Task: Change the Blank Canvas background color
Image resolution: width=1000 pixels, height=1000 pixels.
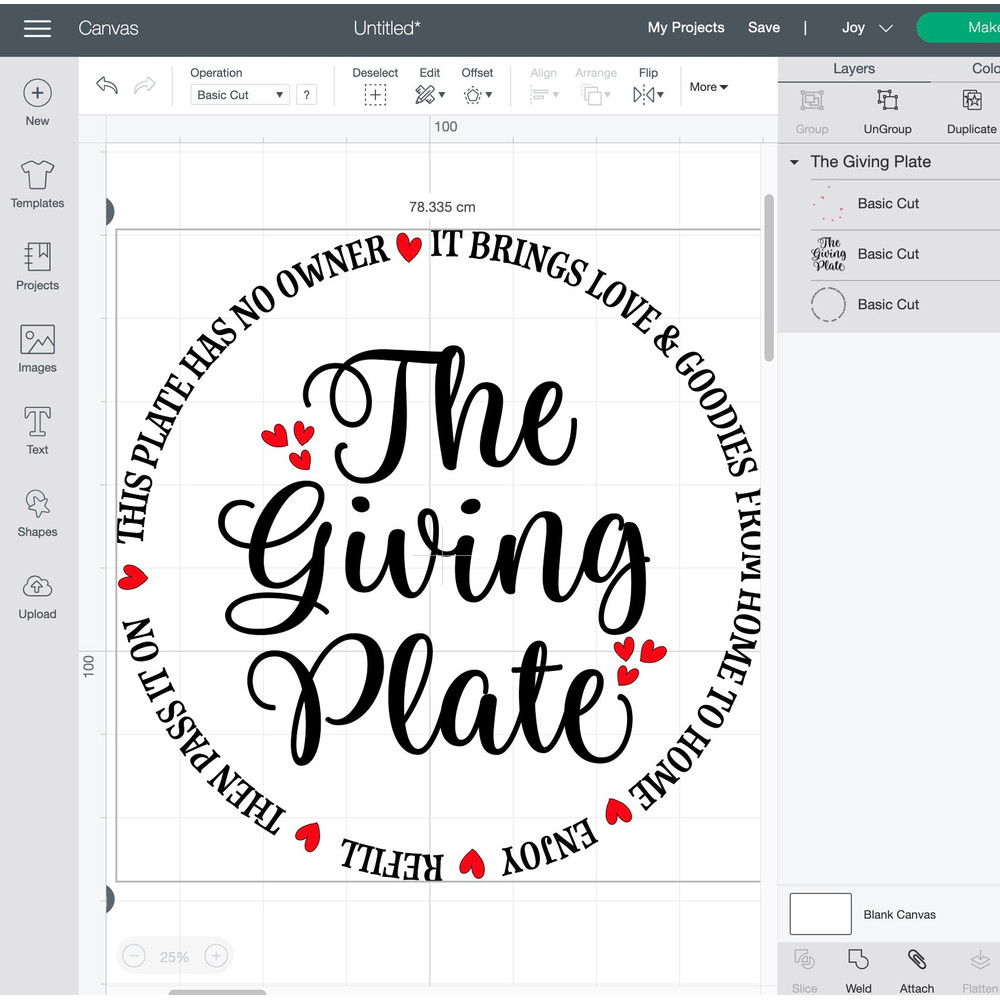Action: (x=820, y=914)
